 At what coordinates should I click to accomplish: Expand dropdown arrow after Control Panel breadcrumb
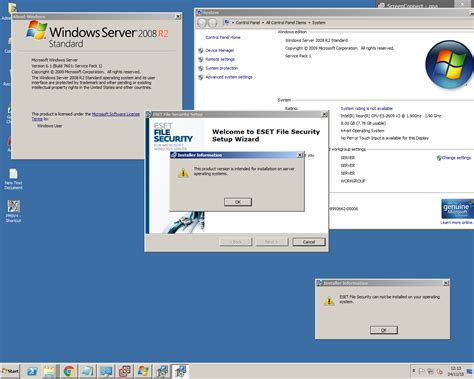pyautogui.click(x=263, y=23)
